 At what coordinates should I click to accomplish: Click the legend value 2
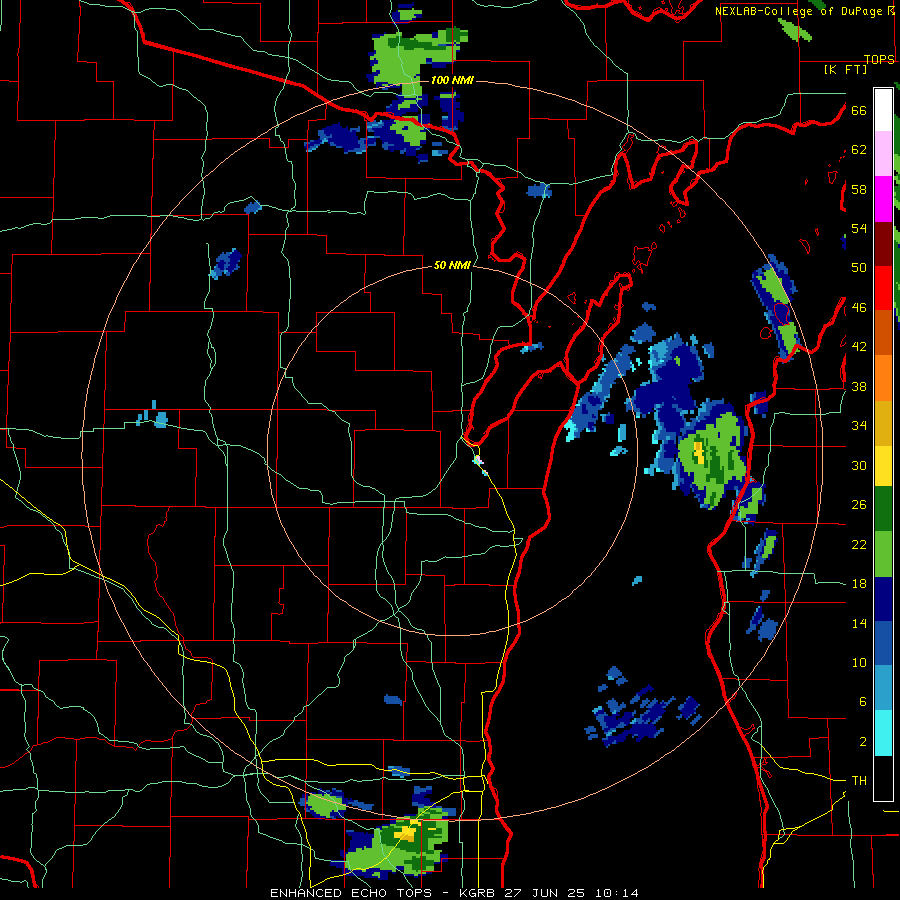click(862, 741)
